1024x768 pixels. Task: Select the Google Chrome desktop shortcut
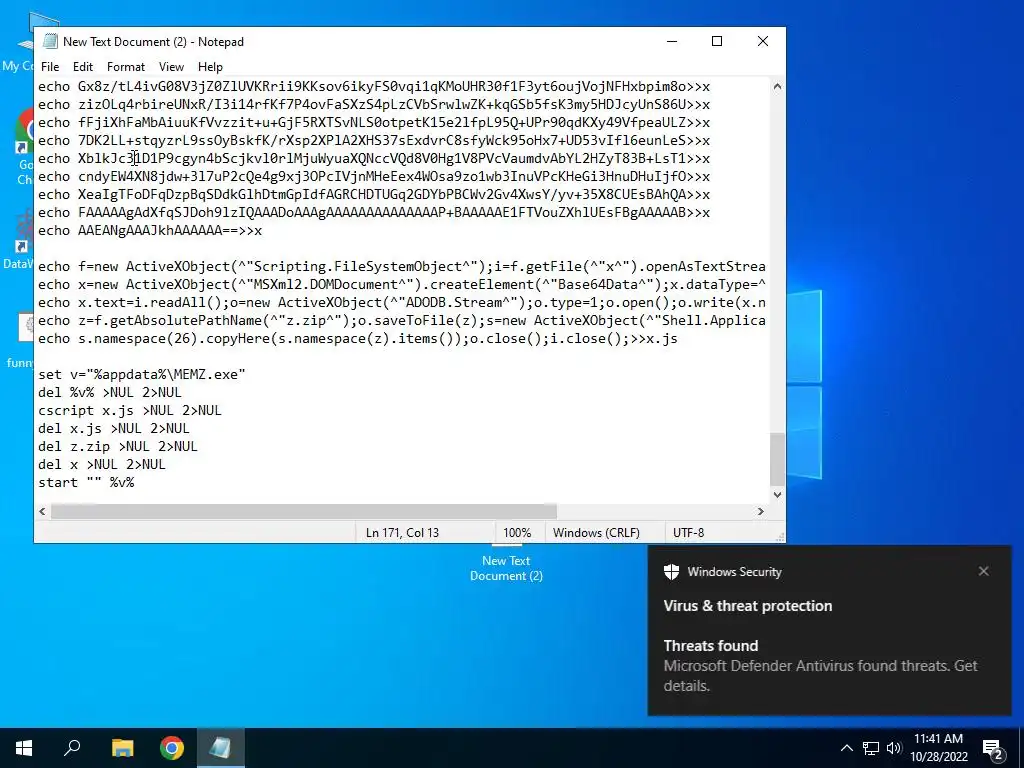pyautogui.click(x=25, y=147)
